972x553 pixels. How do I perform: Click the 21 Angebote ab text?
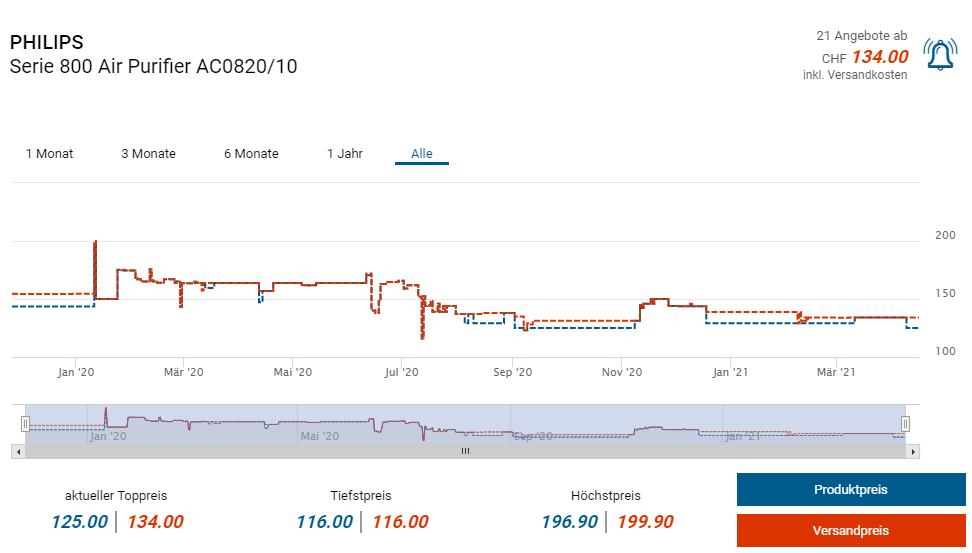pos(862,36)
